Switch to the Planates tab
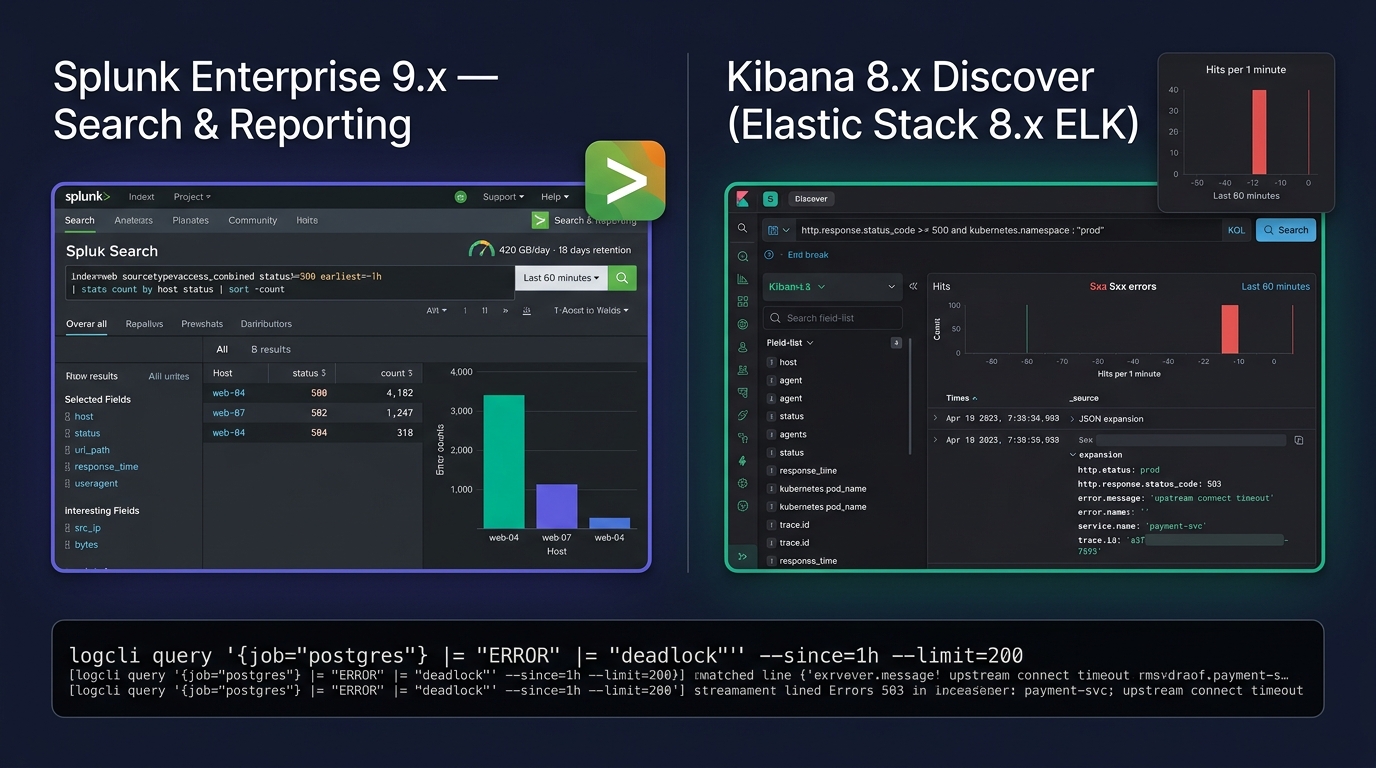Viewport: 1376px width, 768px height. tap(190, 220)
